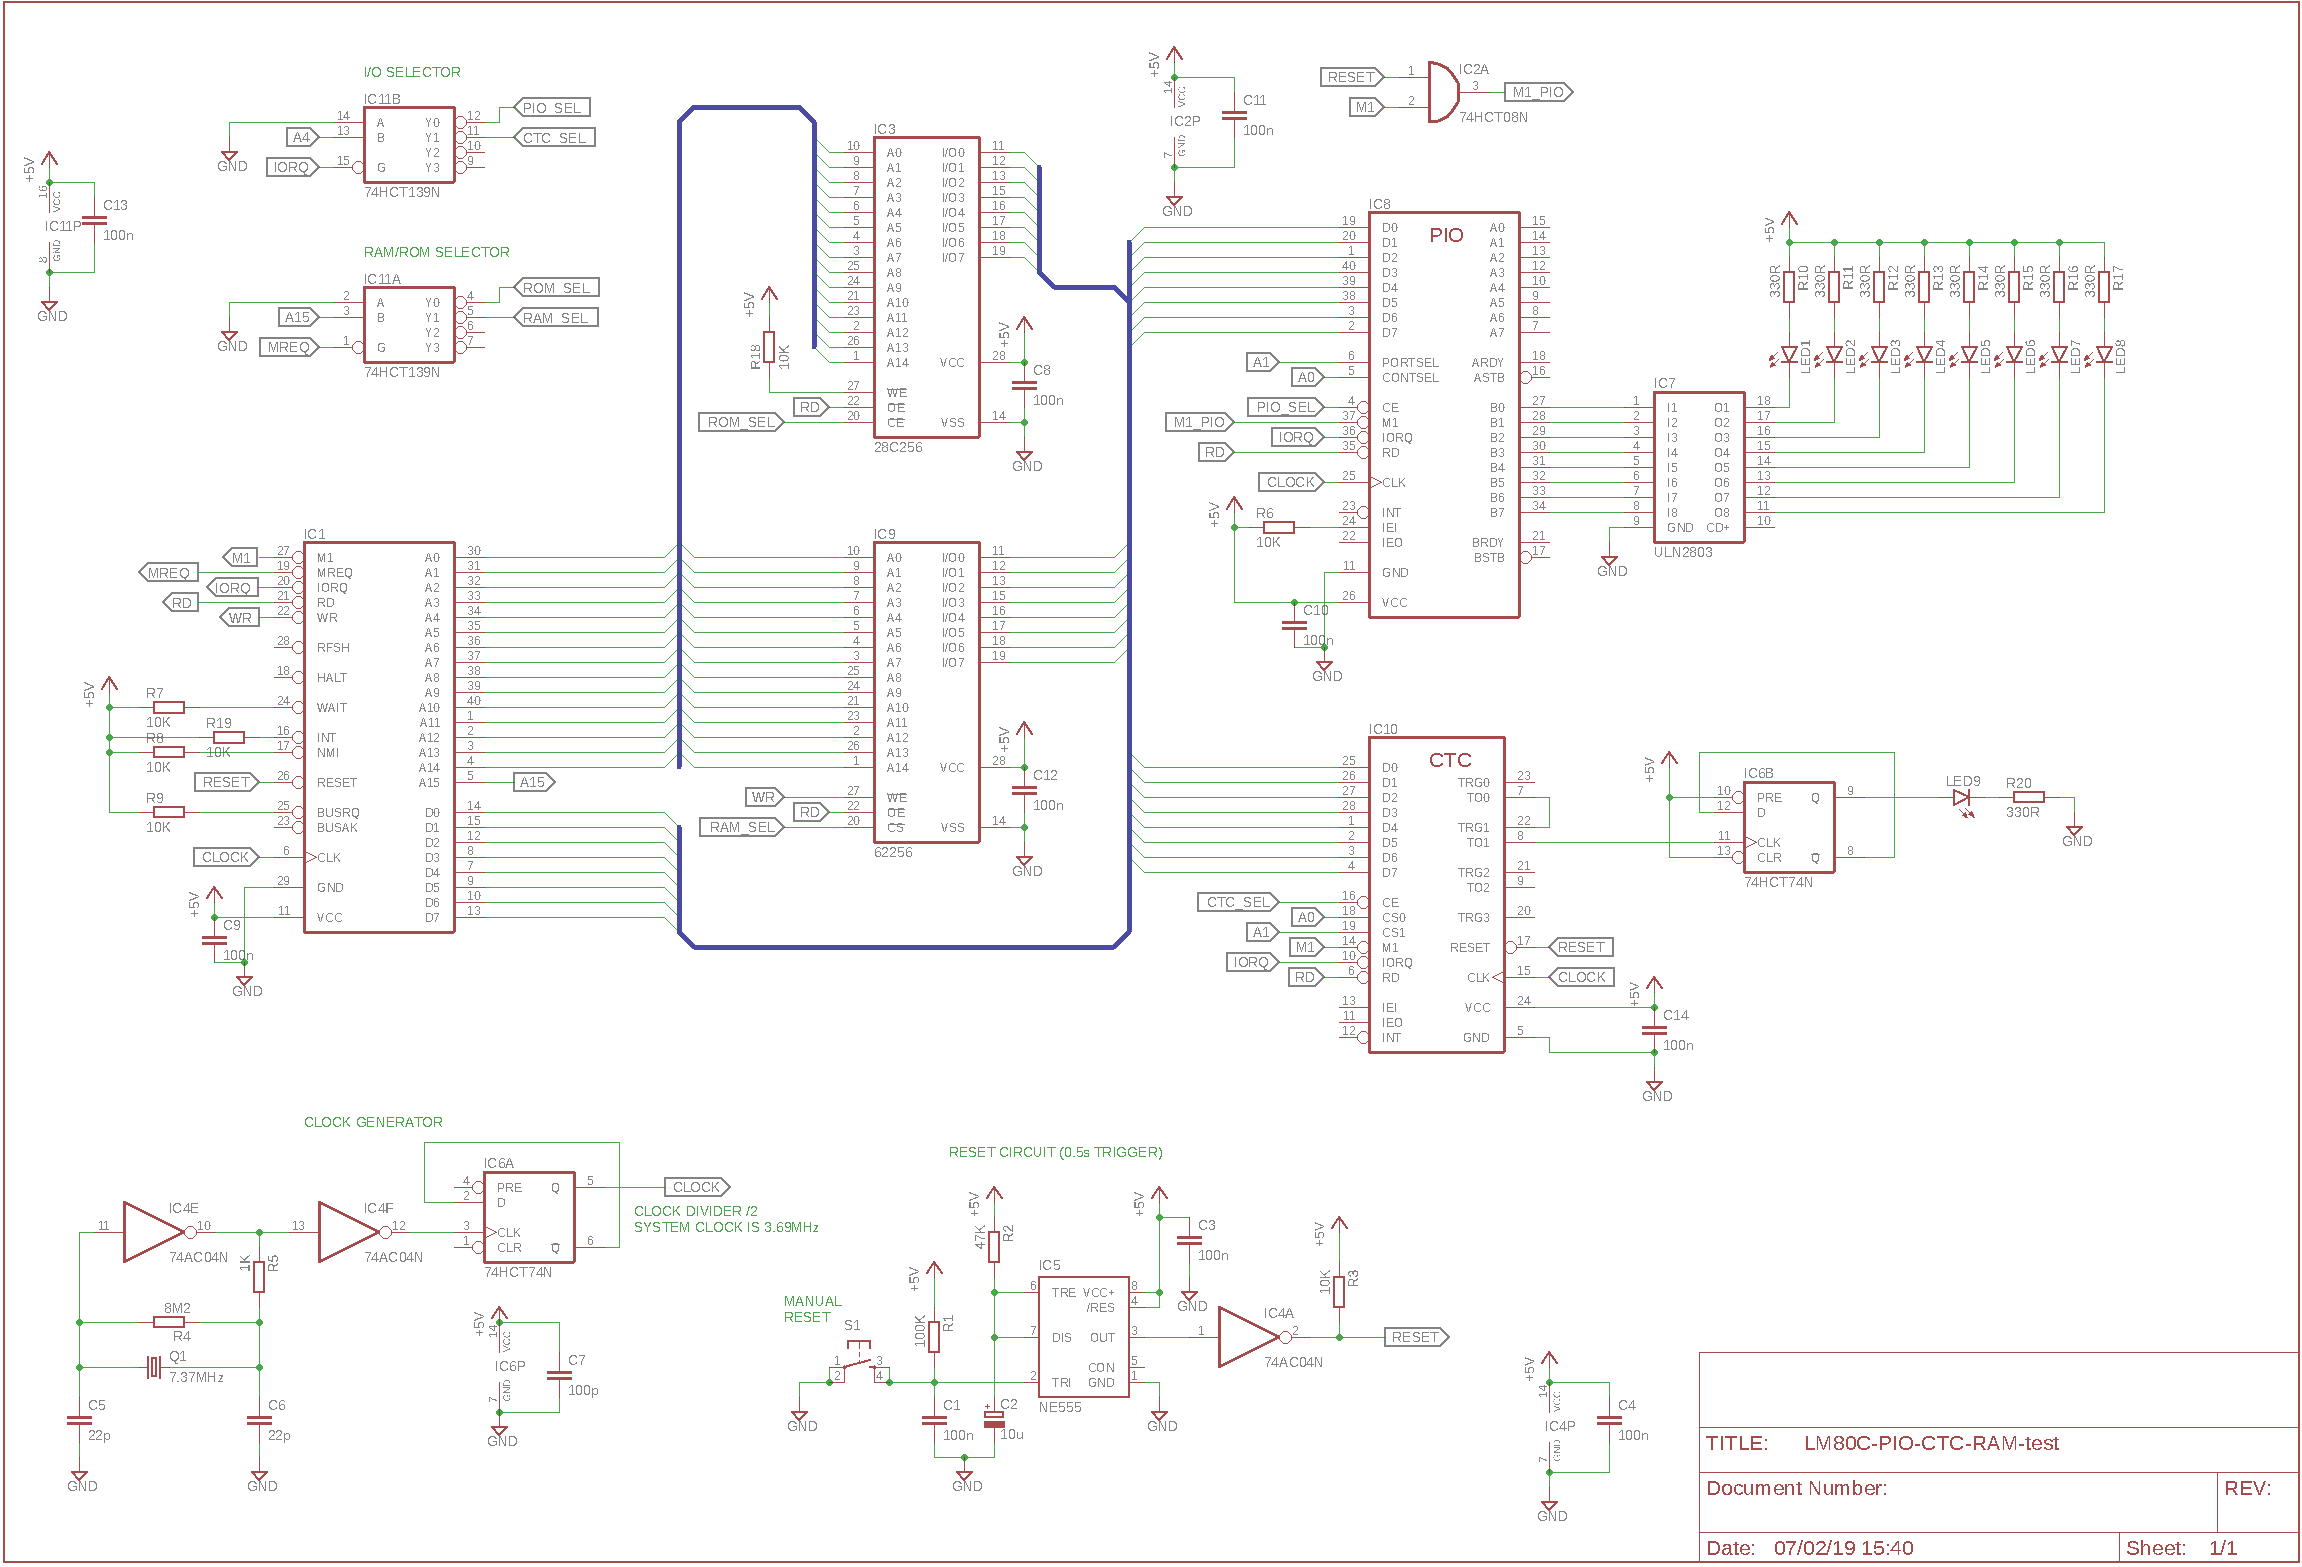
Task: Click the R18 10K resistor symbol
Action: click(769, 346)
